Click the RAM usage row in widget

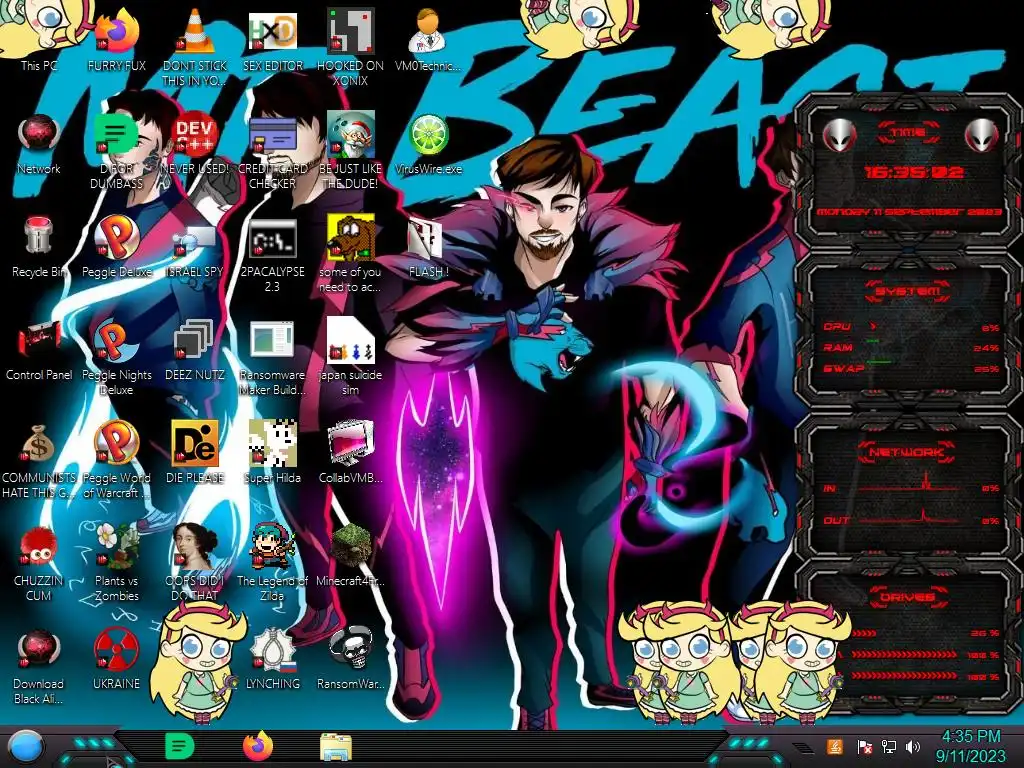coord(911,347)
